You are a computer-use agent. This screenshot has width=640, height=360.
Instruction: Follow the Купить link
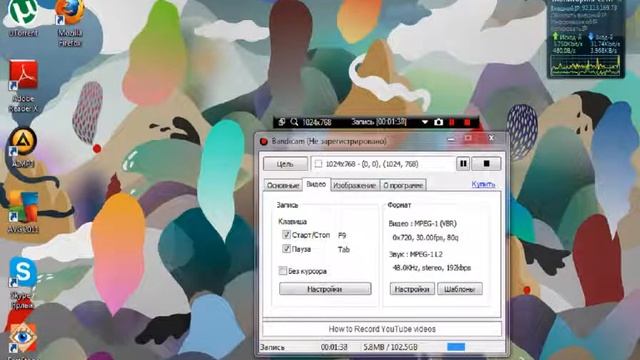pyautogui.click(x=483, y=184)
